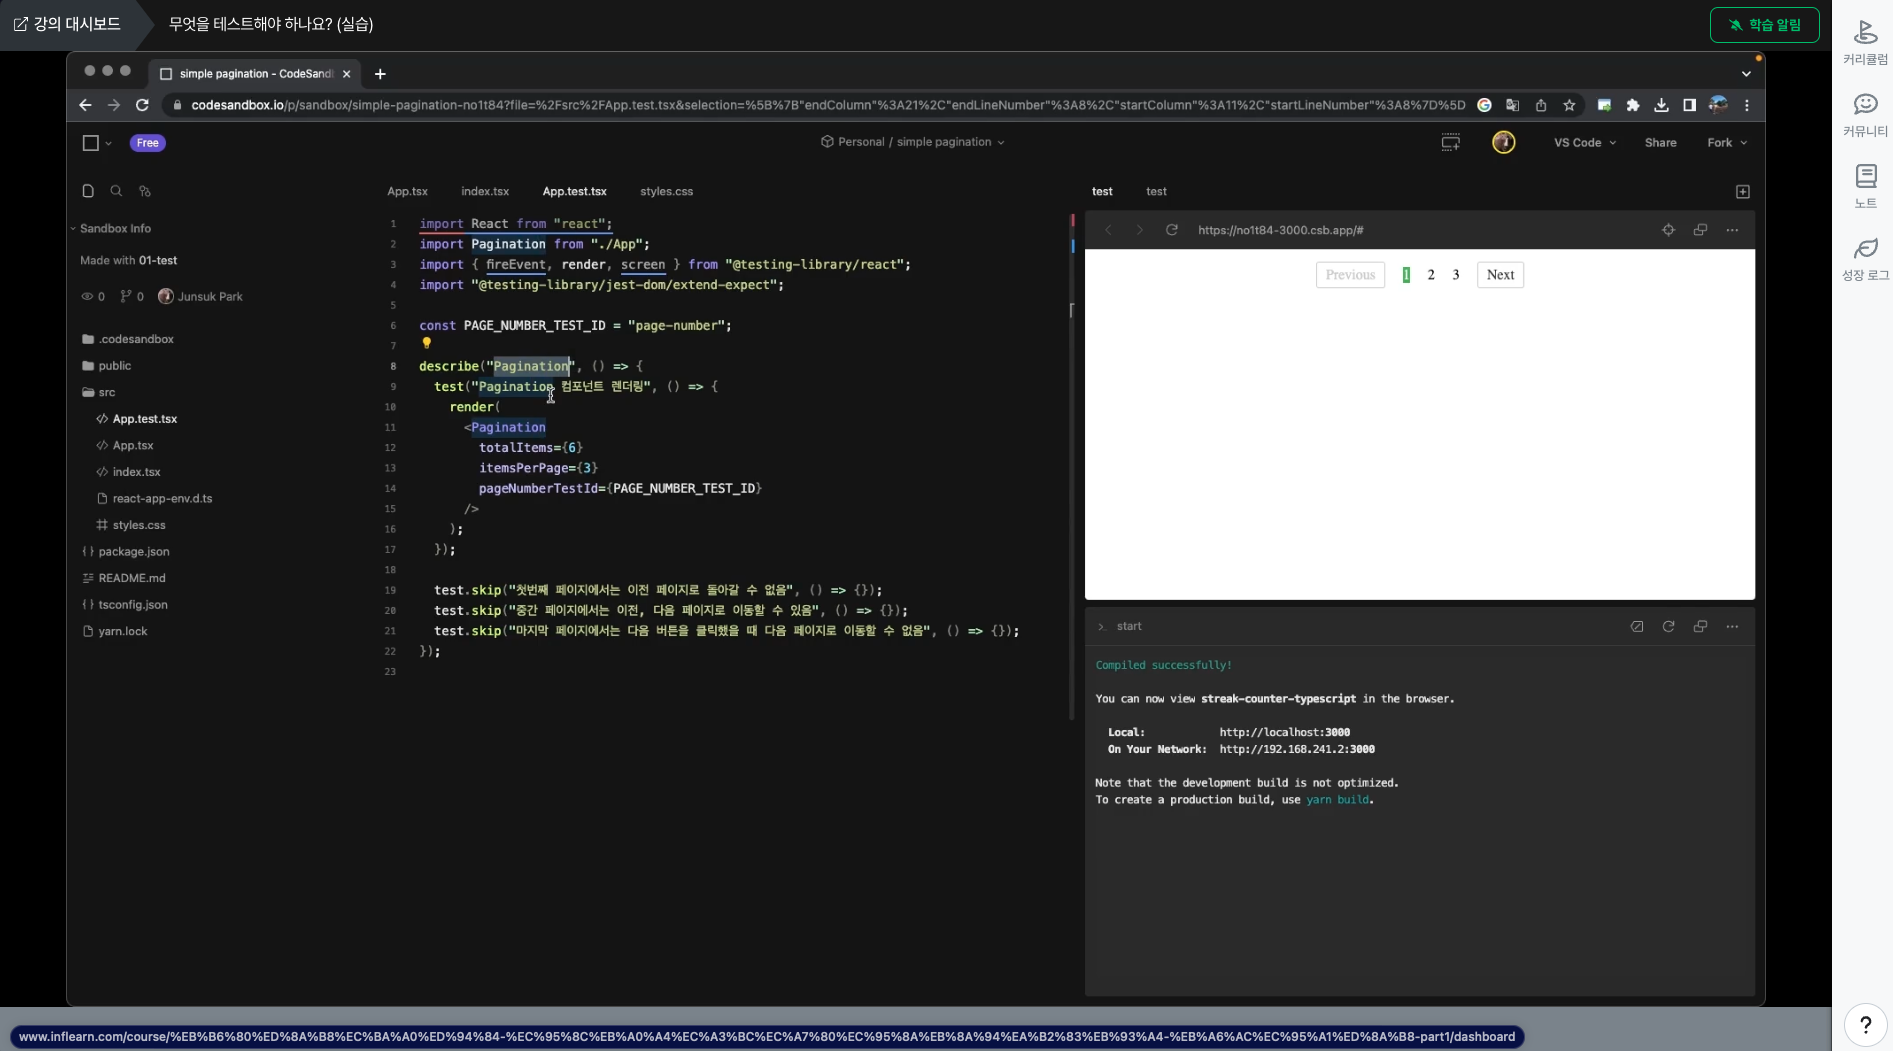Open the file explorer icon in CodeSandbox
This screenshot has height=1051, width=1893.
click(88, 191)
